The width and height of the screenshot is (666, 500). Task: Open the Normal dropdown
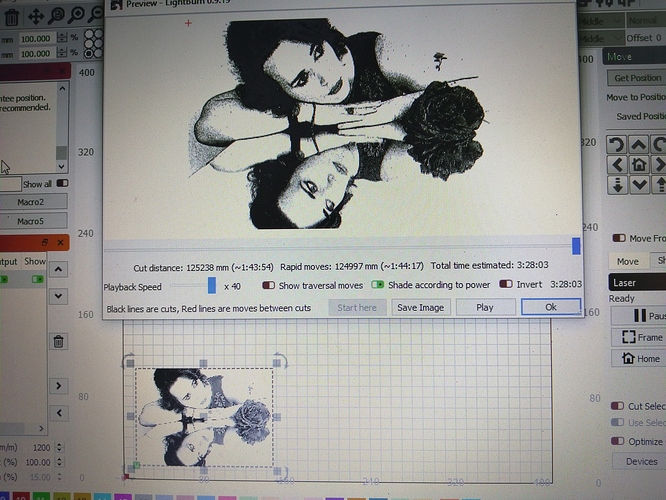click(x=646, y=21)
